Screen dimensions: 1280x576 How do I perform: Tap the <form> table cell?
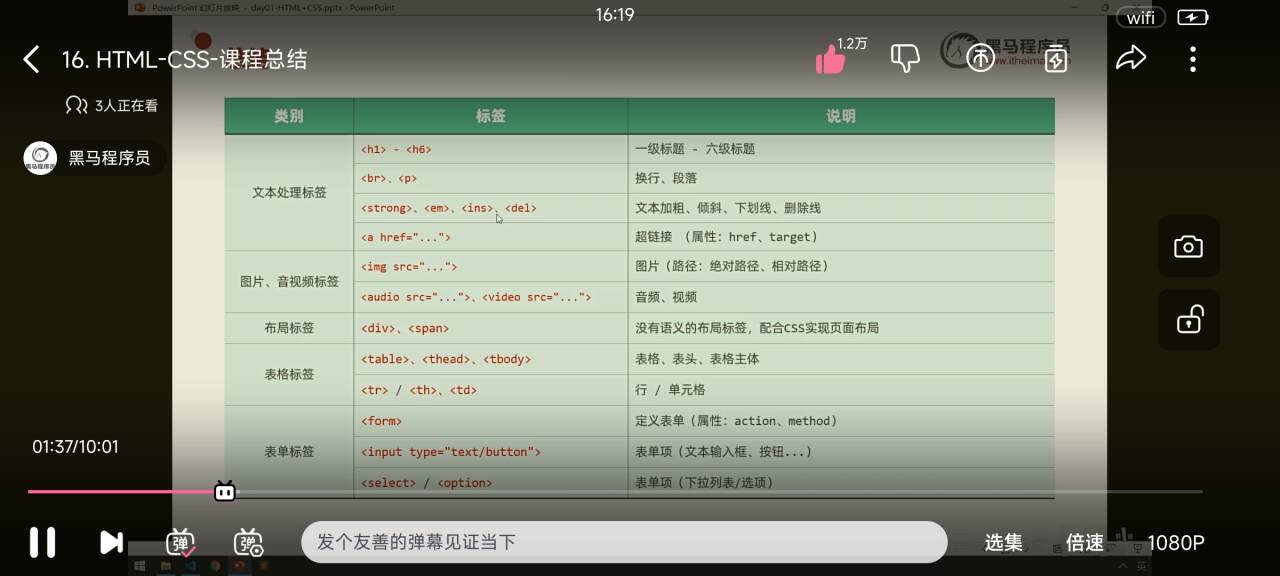[490, 421]
